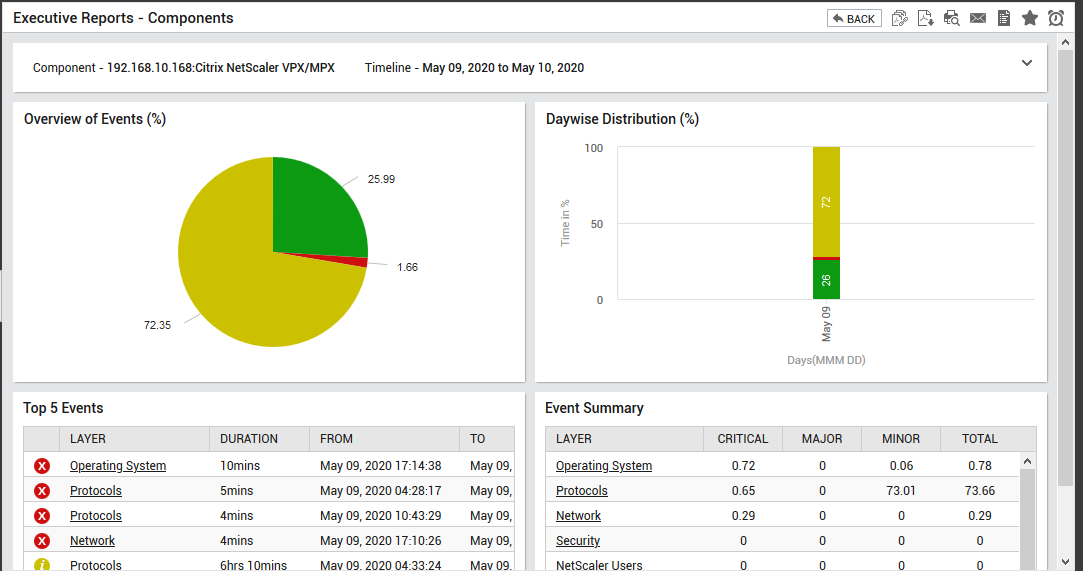The width and height of the screenshot is (1083, 571).
Task: Click the BACK button
Action: [854, 19]
